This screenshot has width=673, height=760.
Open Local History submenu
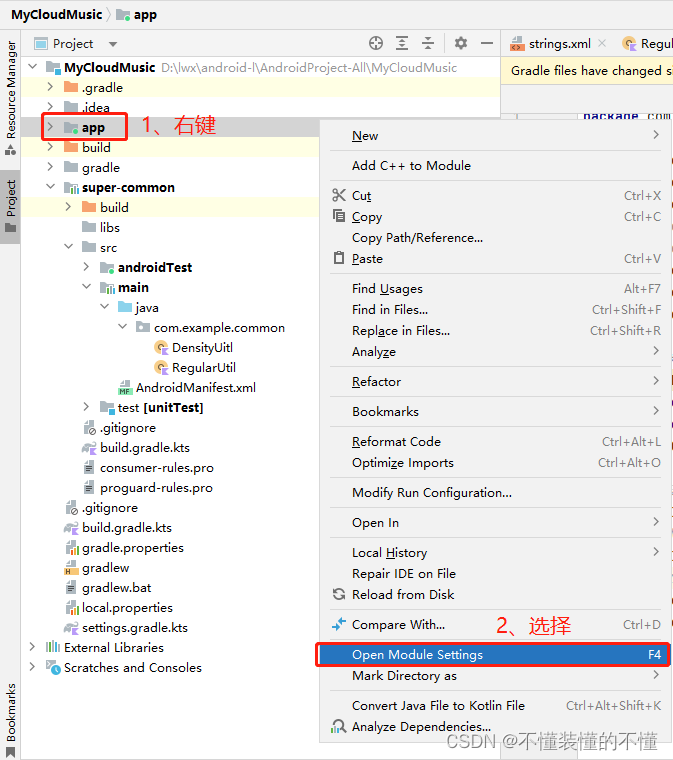[x=495, y=553]
